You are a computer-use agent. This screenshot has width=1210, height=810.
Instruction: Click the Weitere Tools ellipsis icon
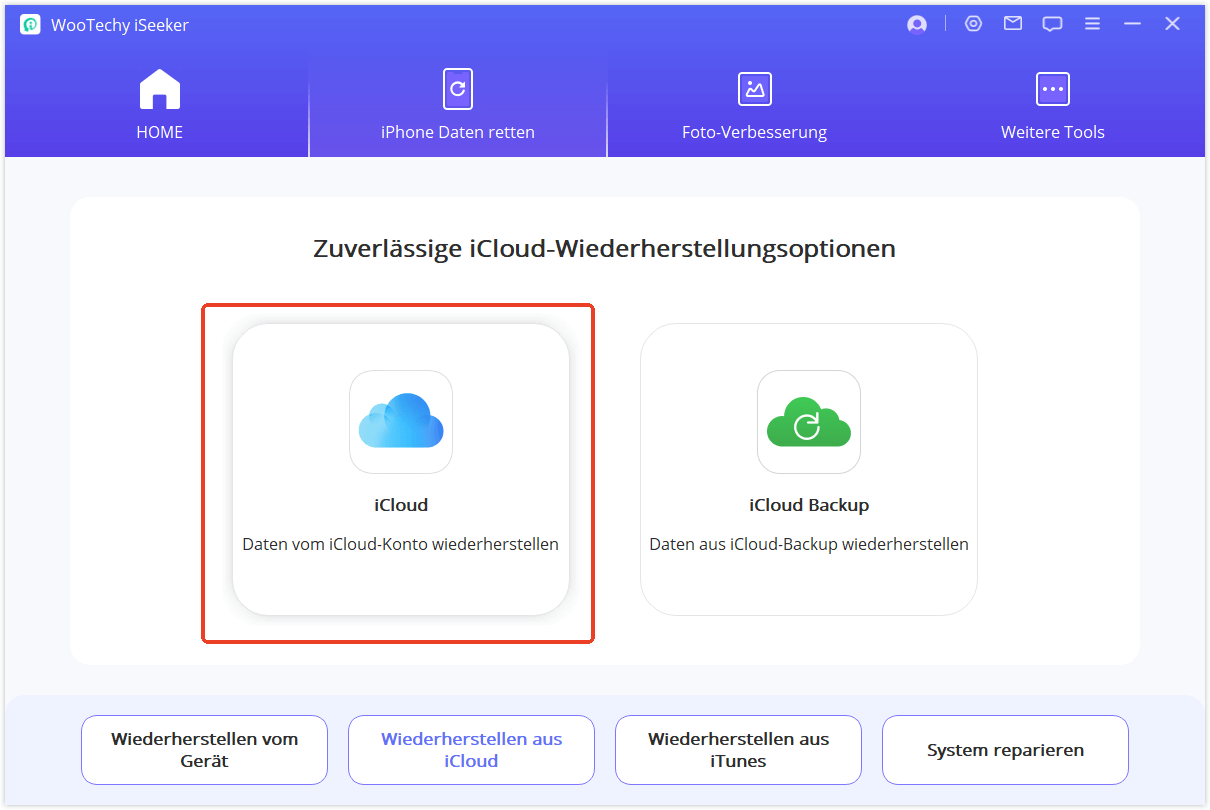tap(1052, 88)
